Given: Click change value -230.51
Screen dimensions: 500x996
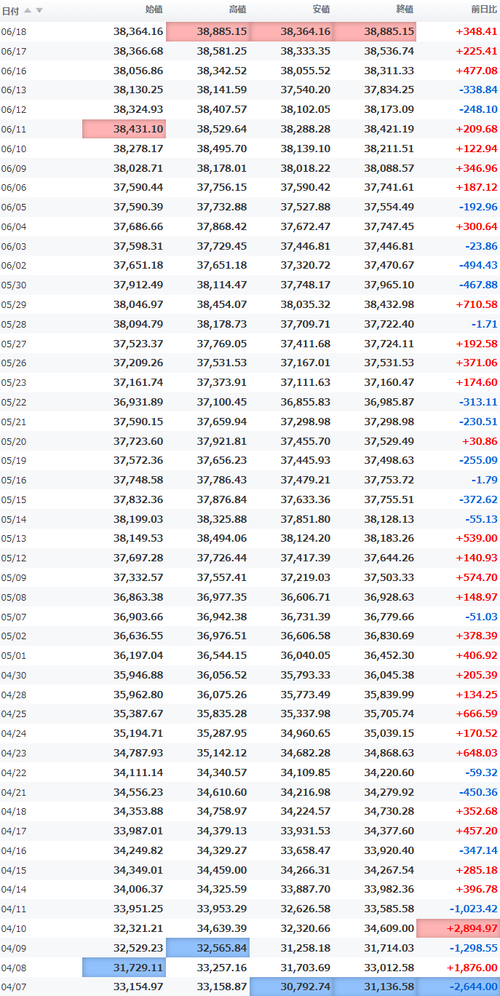Looking at the screenshot, I should pos(478,421).
